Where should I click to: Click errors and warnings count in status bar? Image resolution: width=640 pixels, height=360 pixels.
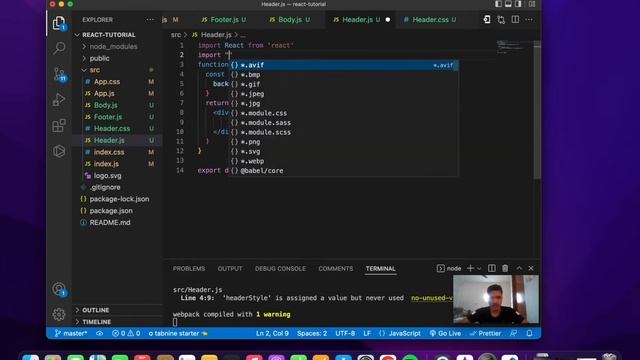[x=126, y=333]
